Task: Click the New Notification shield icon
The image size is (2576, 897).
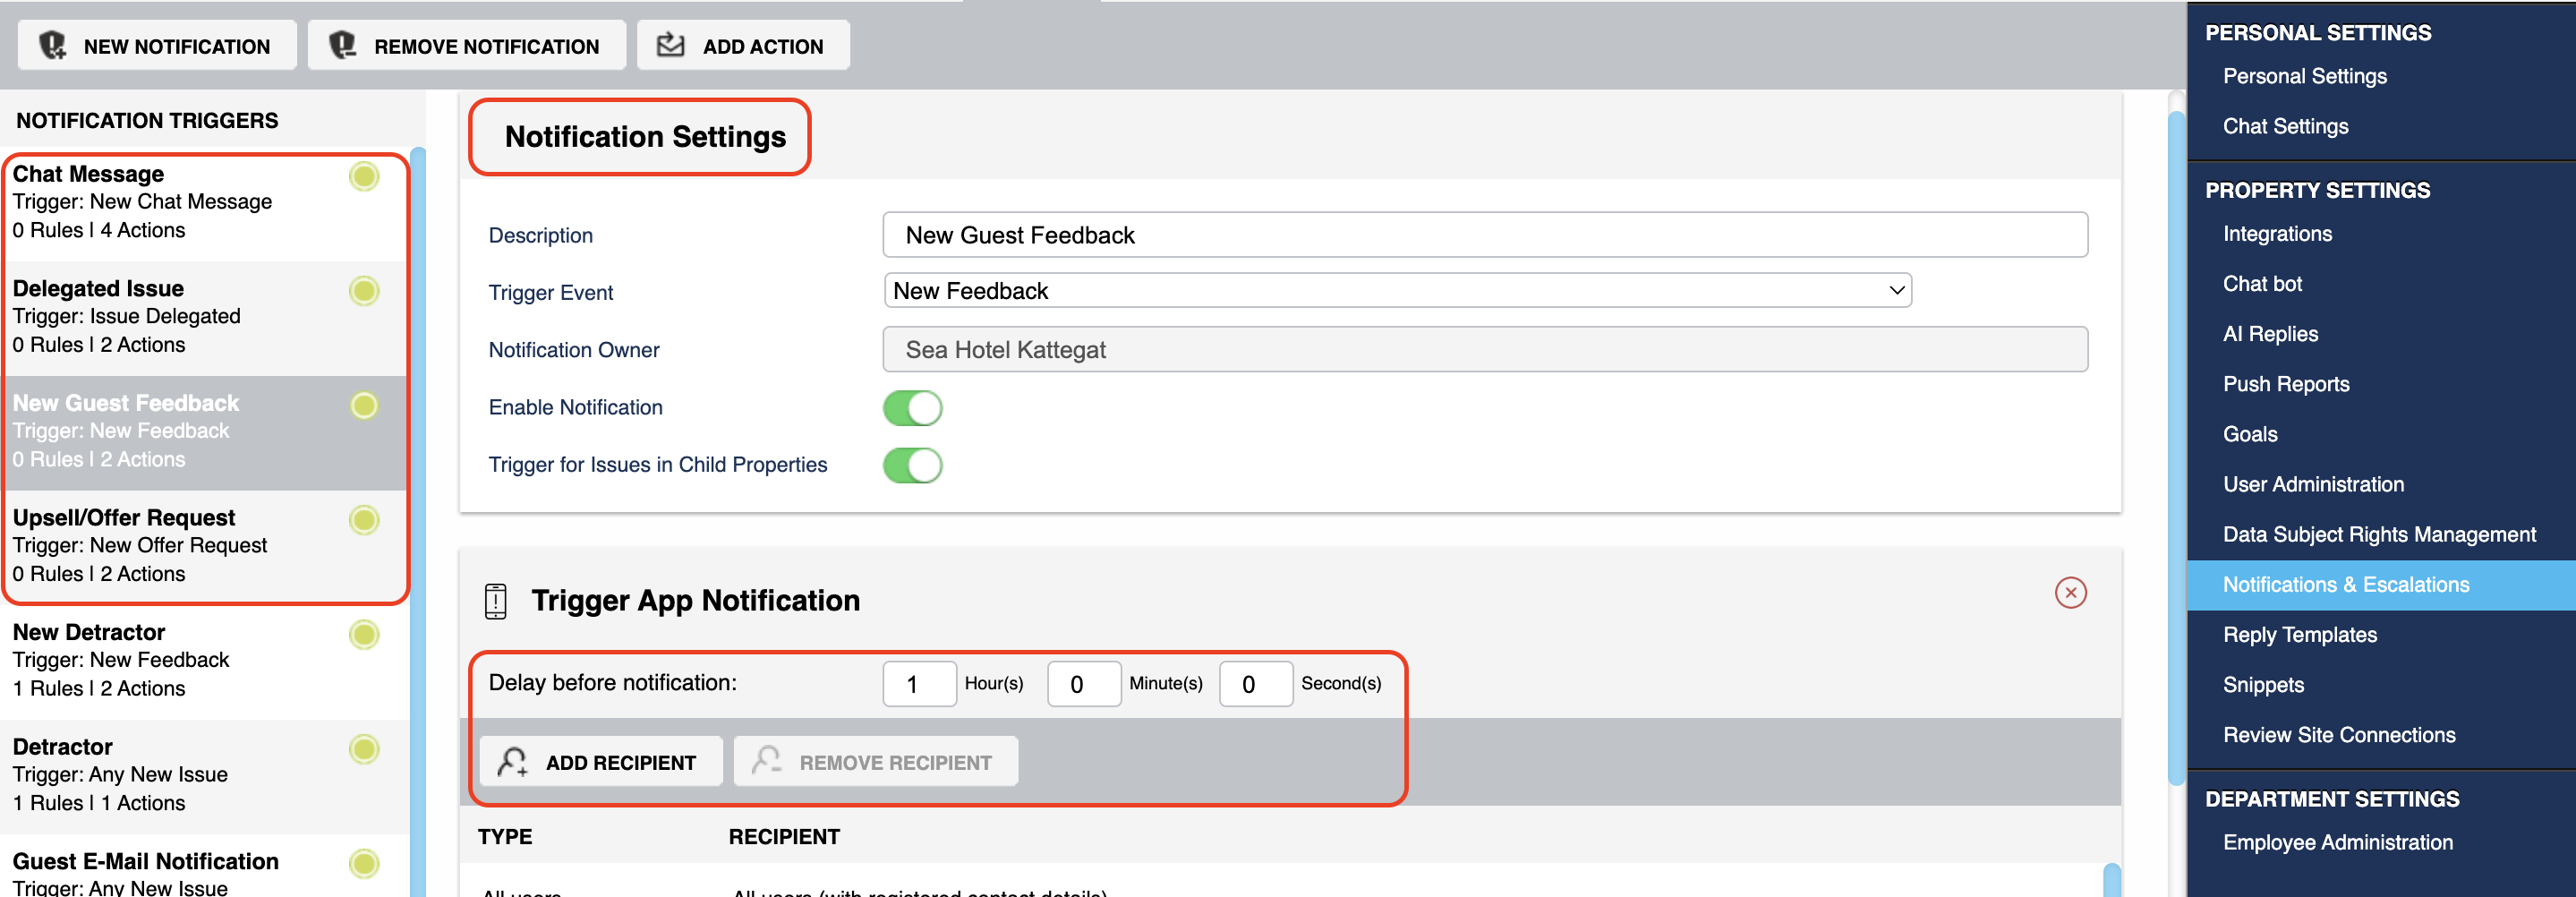Action: pyautogui.click(x=52, y=45)
